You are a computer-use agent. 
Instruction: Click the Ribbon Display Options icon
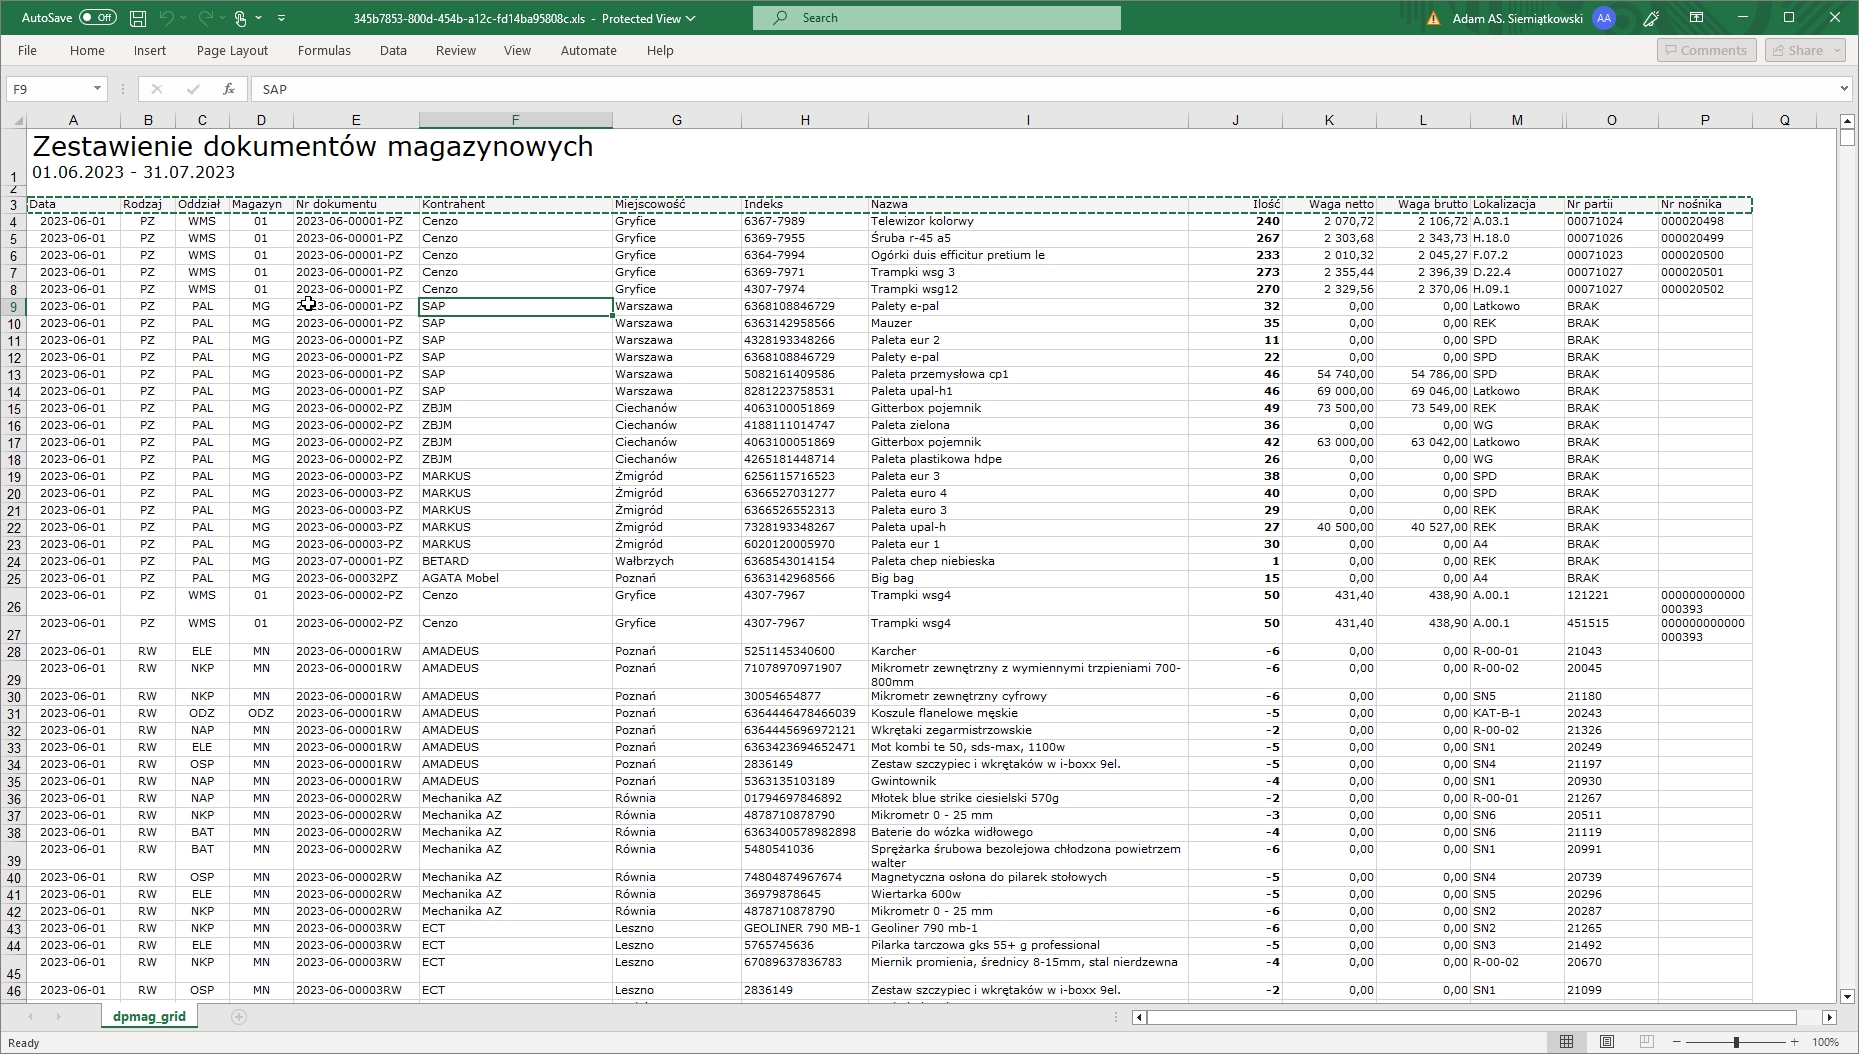point(1696,18)
